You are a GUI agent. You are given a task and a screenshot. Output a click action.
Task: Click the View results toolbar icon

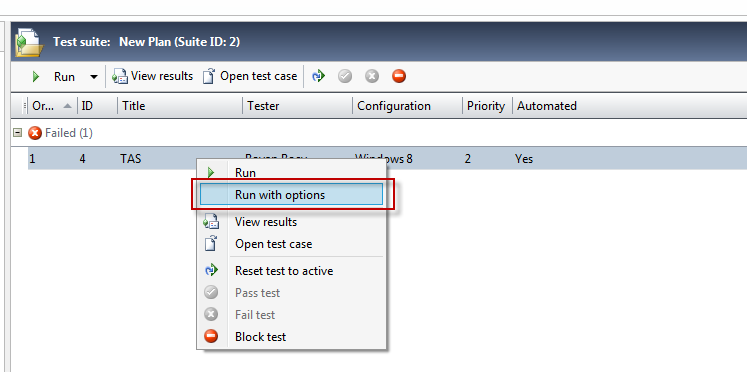[120, 77]
